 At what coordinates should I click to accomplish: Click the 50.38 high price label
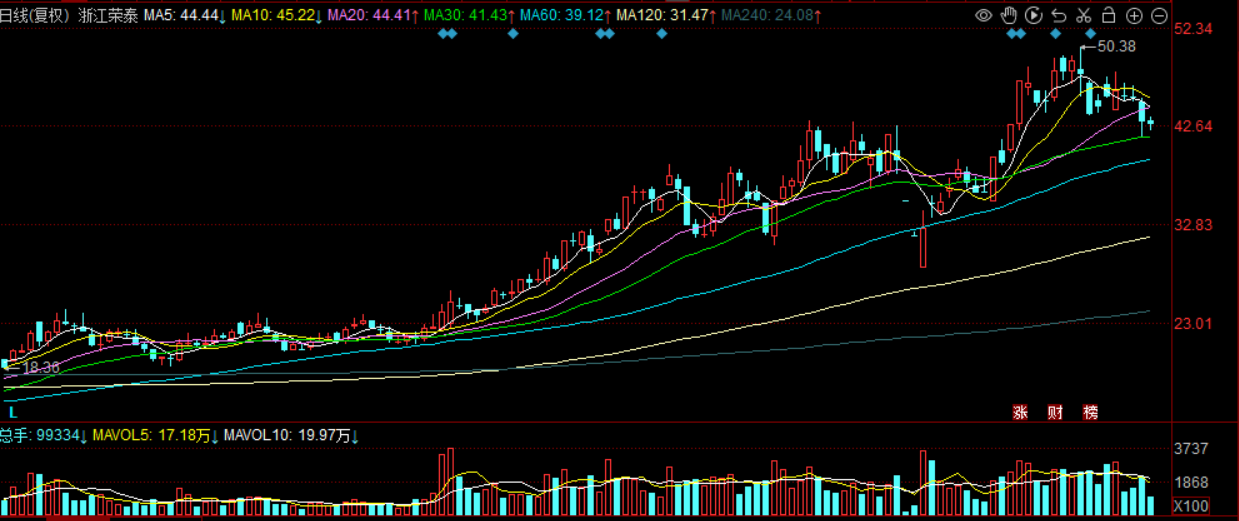pyautogui.click(x=1117, y=46)
